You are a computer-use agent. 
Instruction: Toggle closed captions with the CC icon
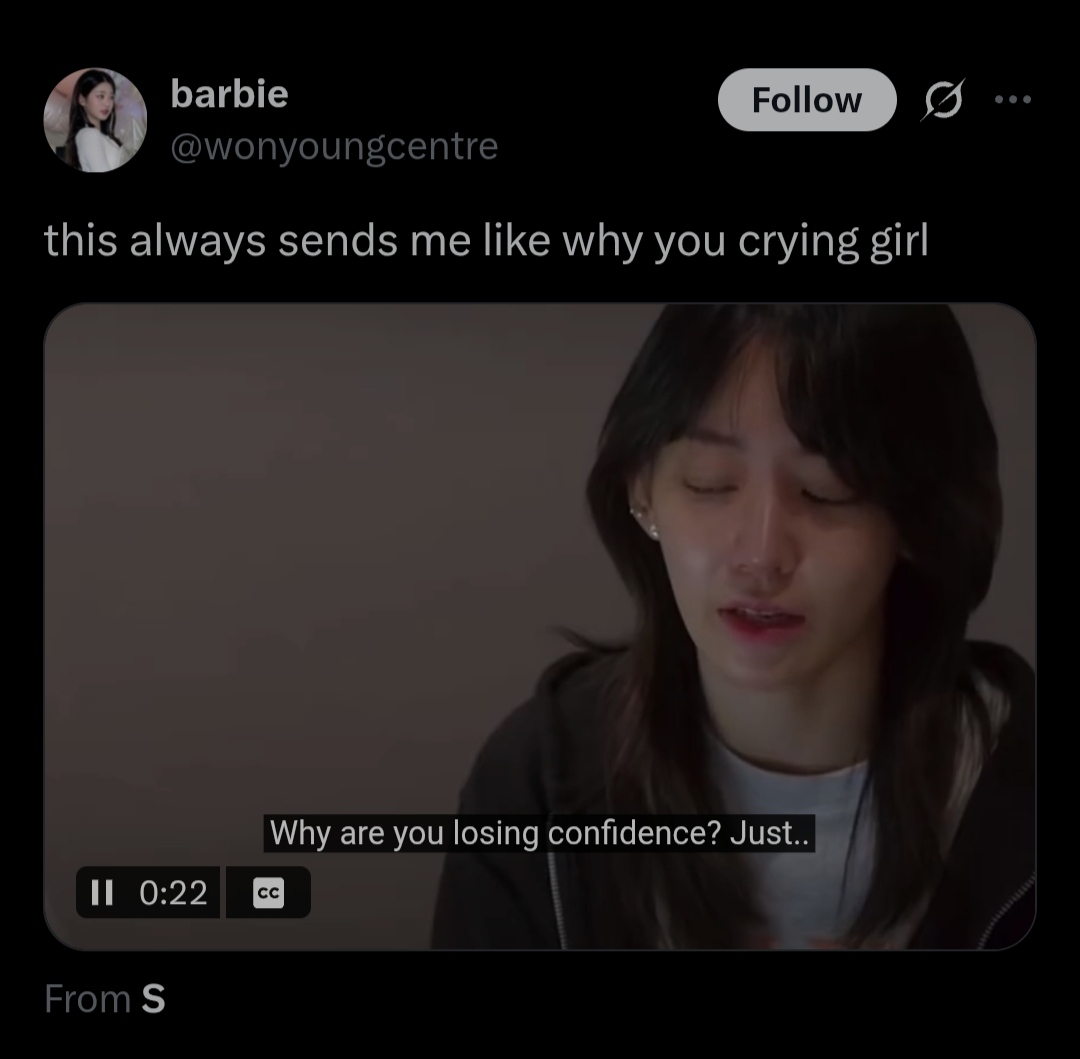268,892
